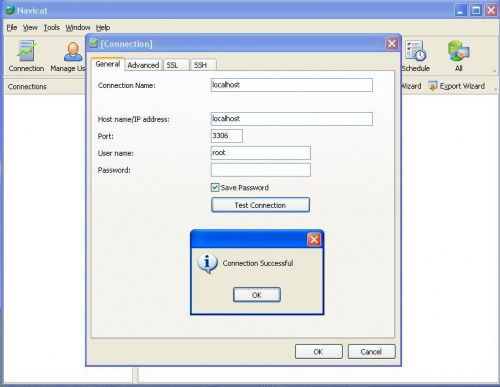The height and width of the screenshot is (387, 500).
Task: Confirm Connection Successful message with OK
Action: [x=257, y=295]
